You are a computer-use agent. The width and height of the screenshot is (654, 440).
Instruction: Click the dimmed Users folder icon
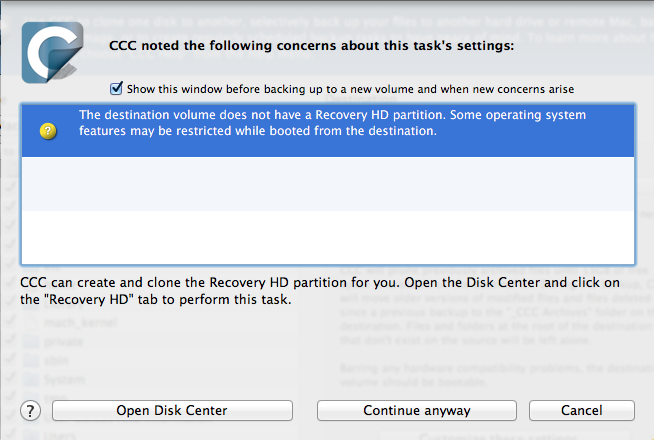click(x=31, y=435)
